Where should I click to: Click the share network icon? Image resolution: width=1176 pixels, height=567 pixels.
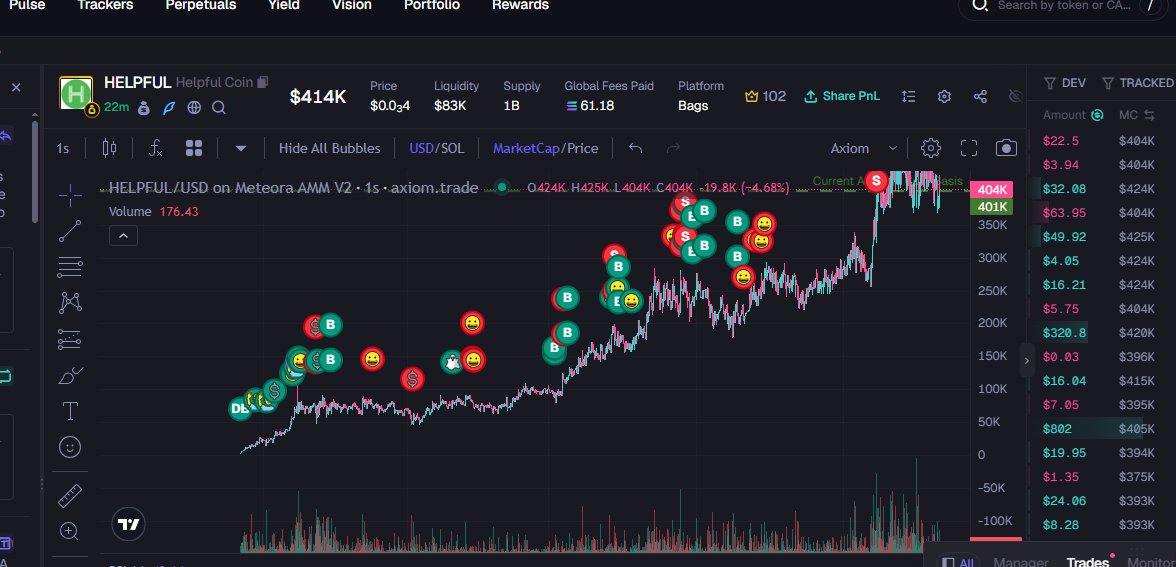click(980, 97)
